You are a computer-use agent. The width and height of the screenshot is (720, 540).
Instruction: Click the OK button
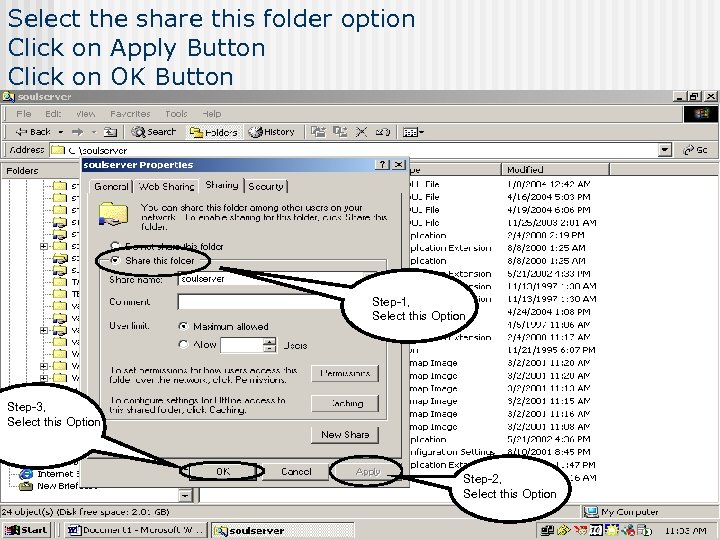223,472
